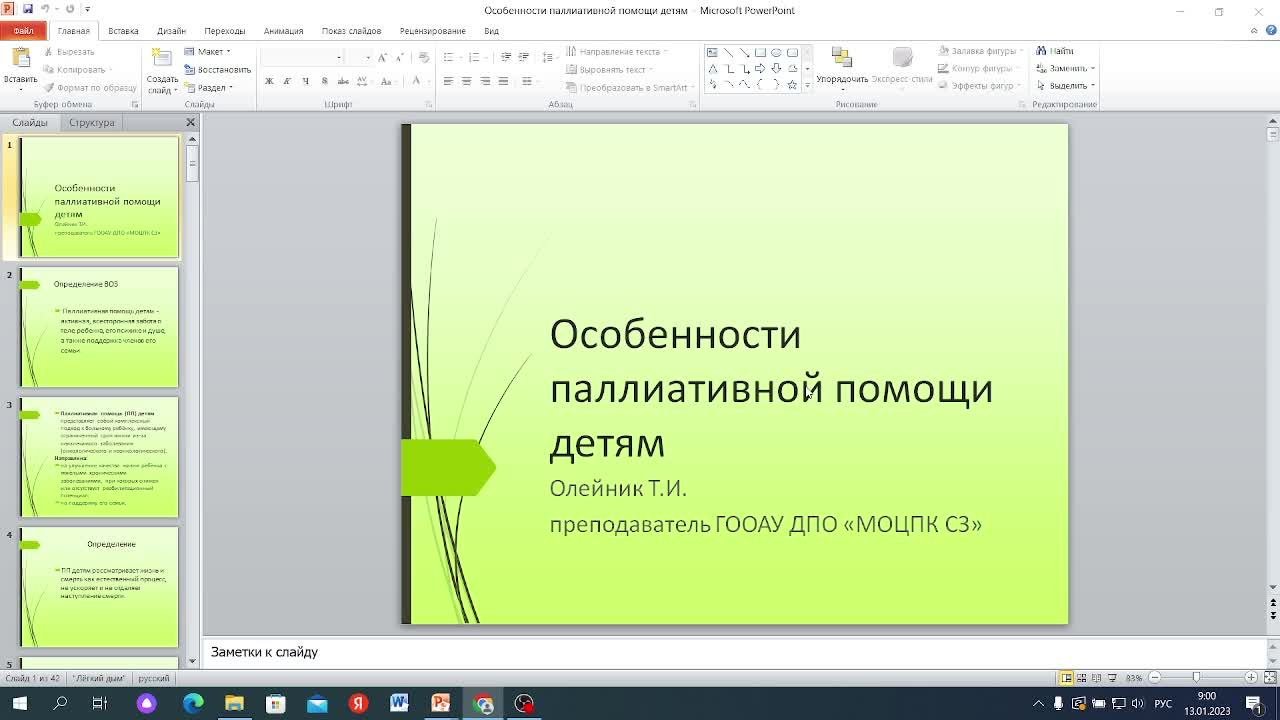The width and height of the screenshot is (1280, 720).
Task: Select slide 3 thumbnail in the panel
Action: click(99, 457)
